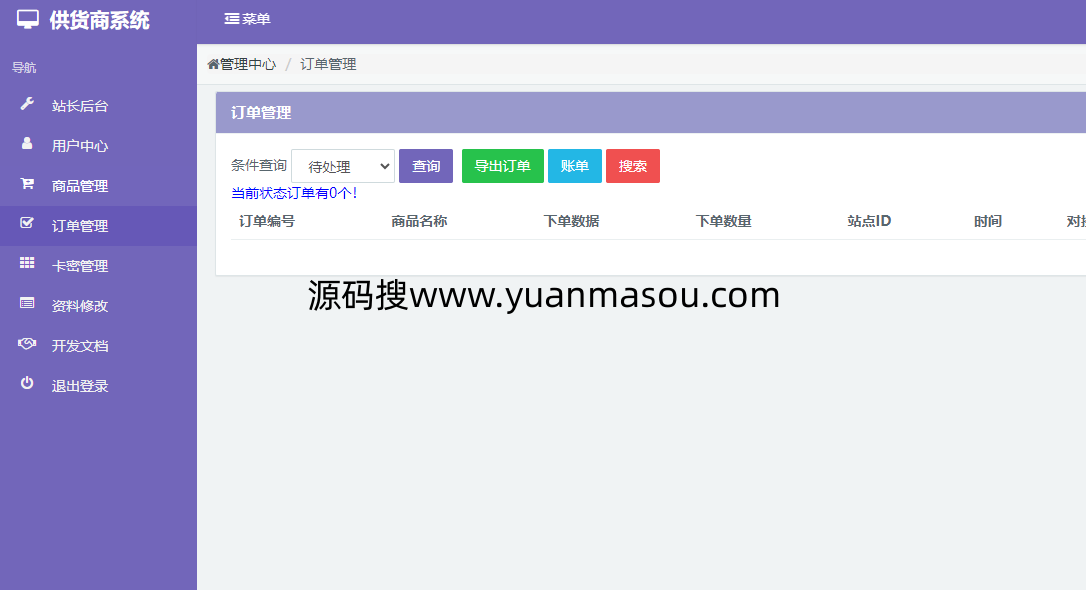1086x590 pixels.
Task: Click the user icon beside 用户中心
Action: [x=27, y=144]
